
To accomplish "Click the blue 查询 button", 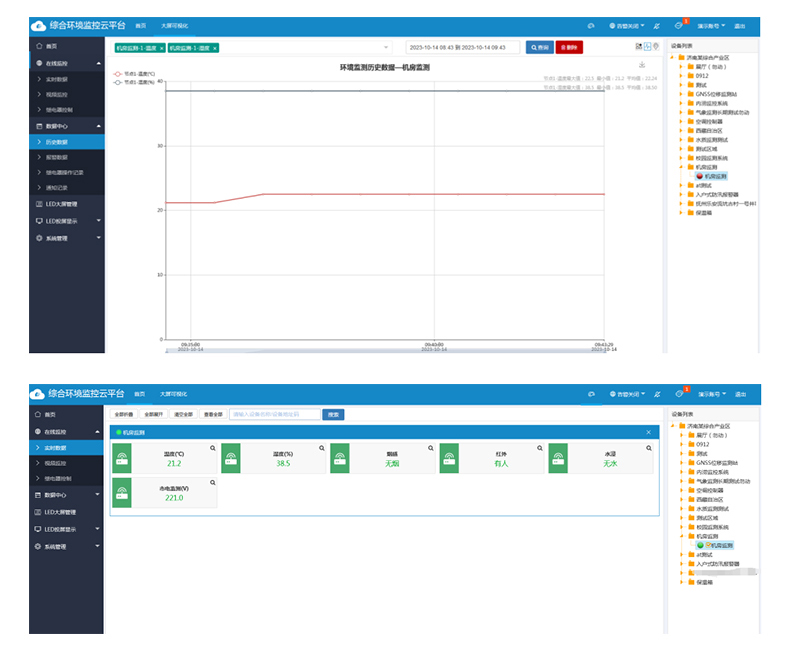I will (x=538, y=47).
